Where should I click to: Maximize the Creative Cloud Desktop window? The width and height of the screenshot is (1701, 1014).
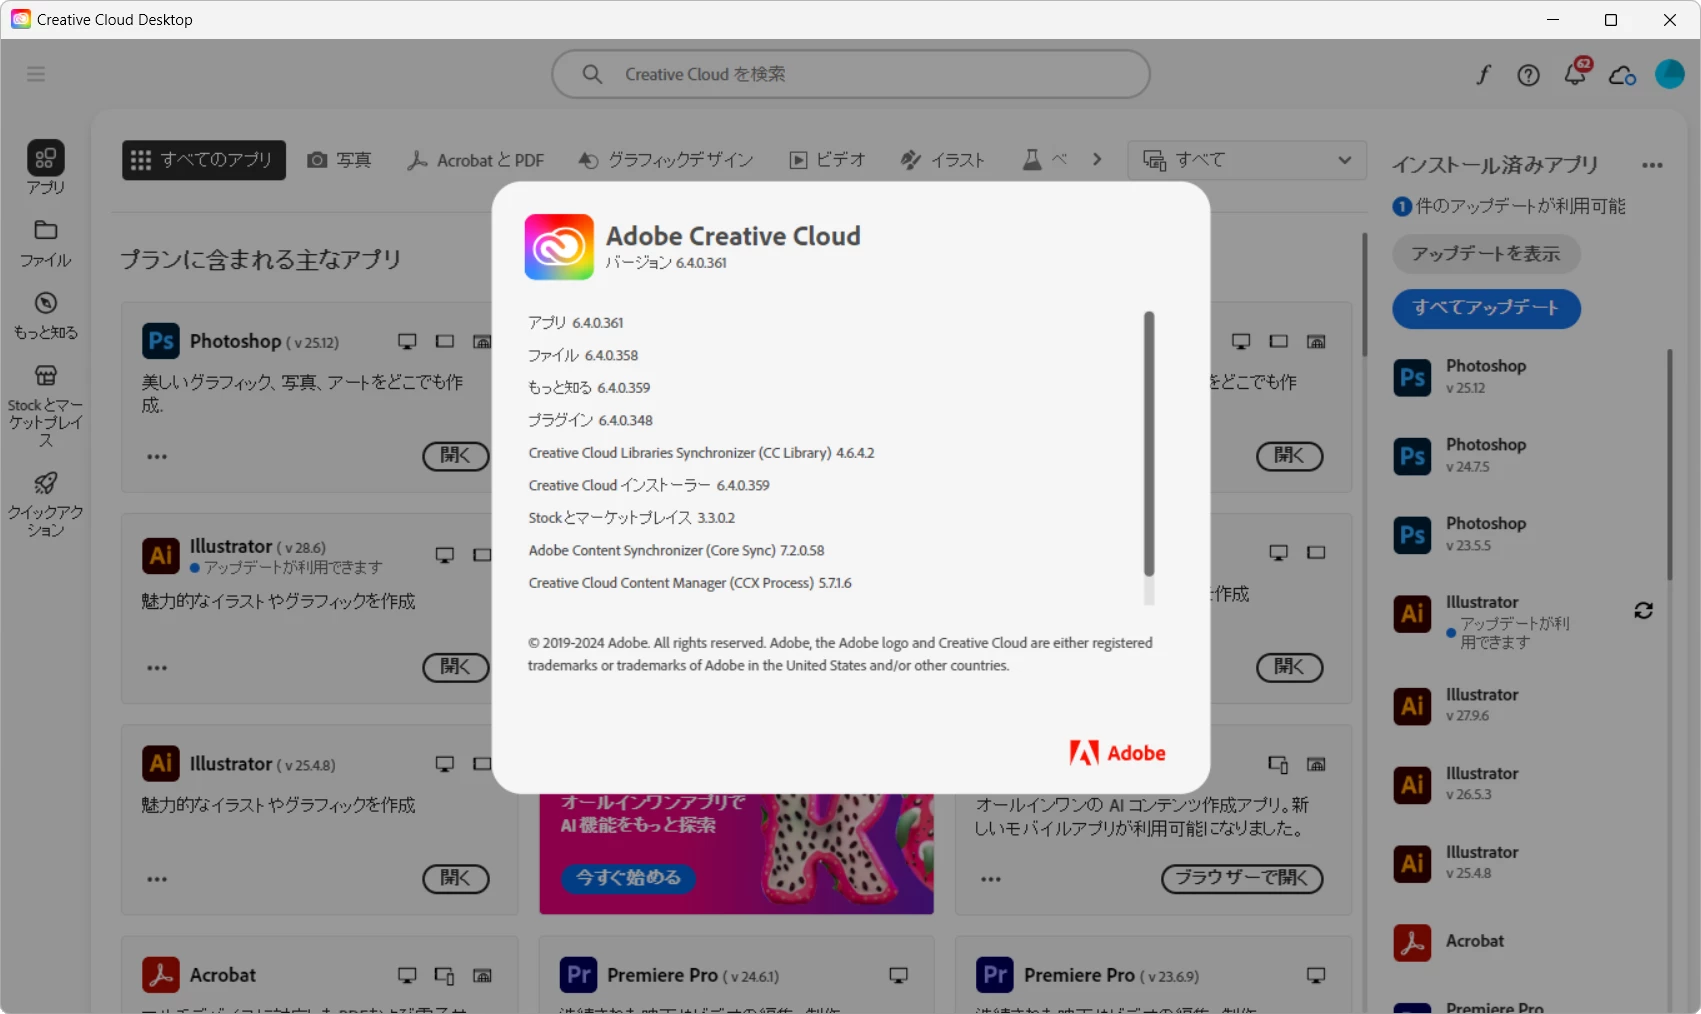[x=1611, y=20]
